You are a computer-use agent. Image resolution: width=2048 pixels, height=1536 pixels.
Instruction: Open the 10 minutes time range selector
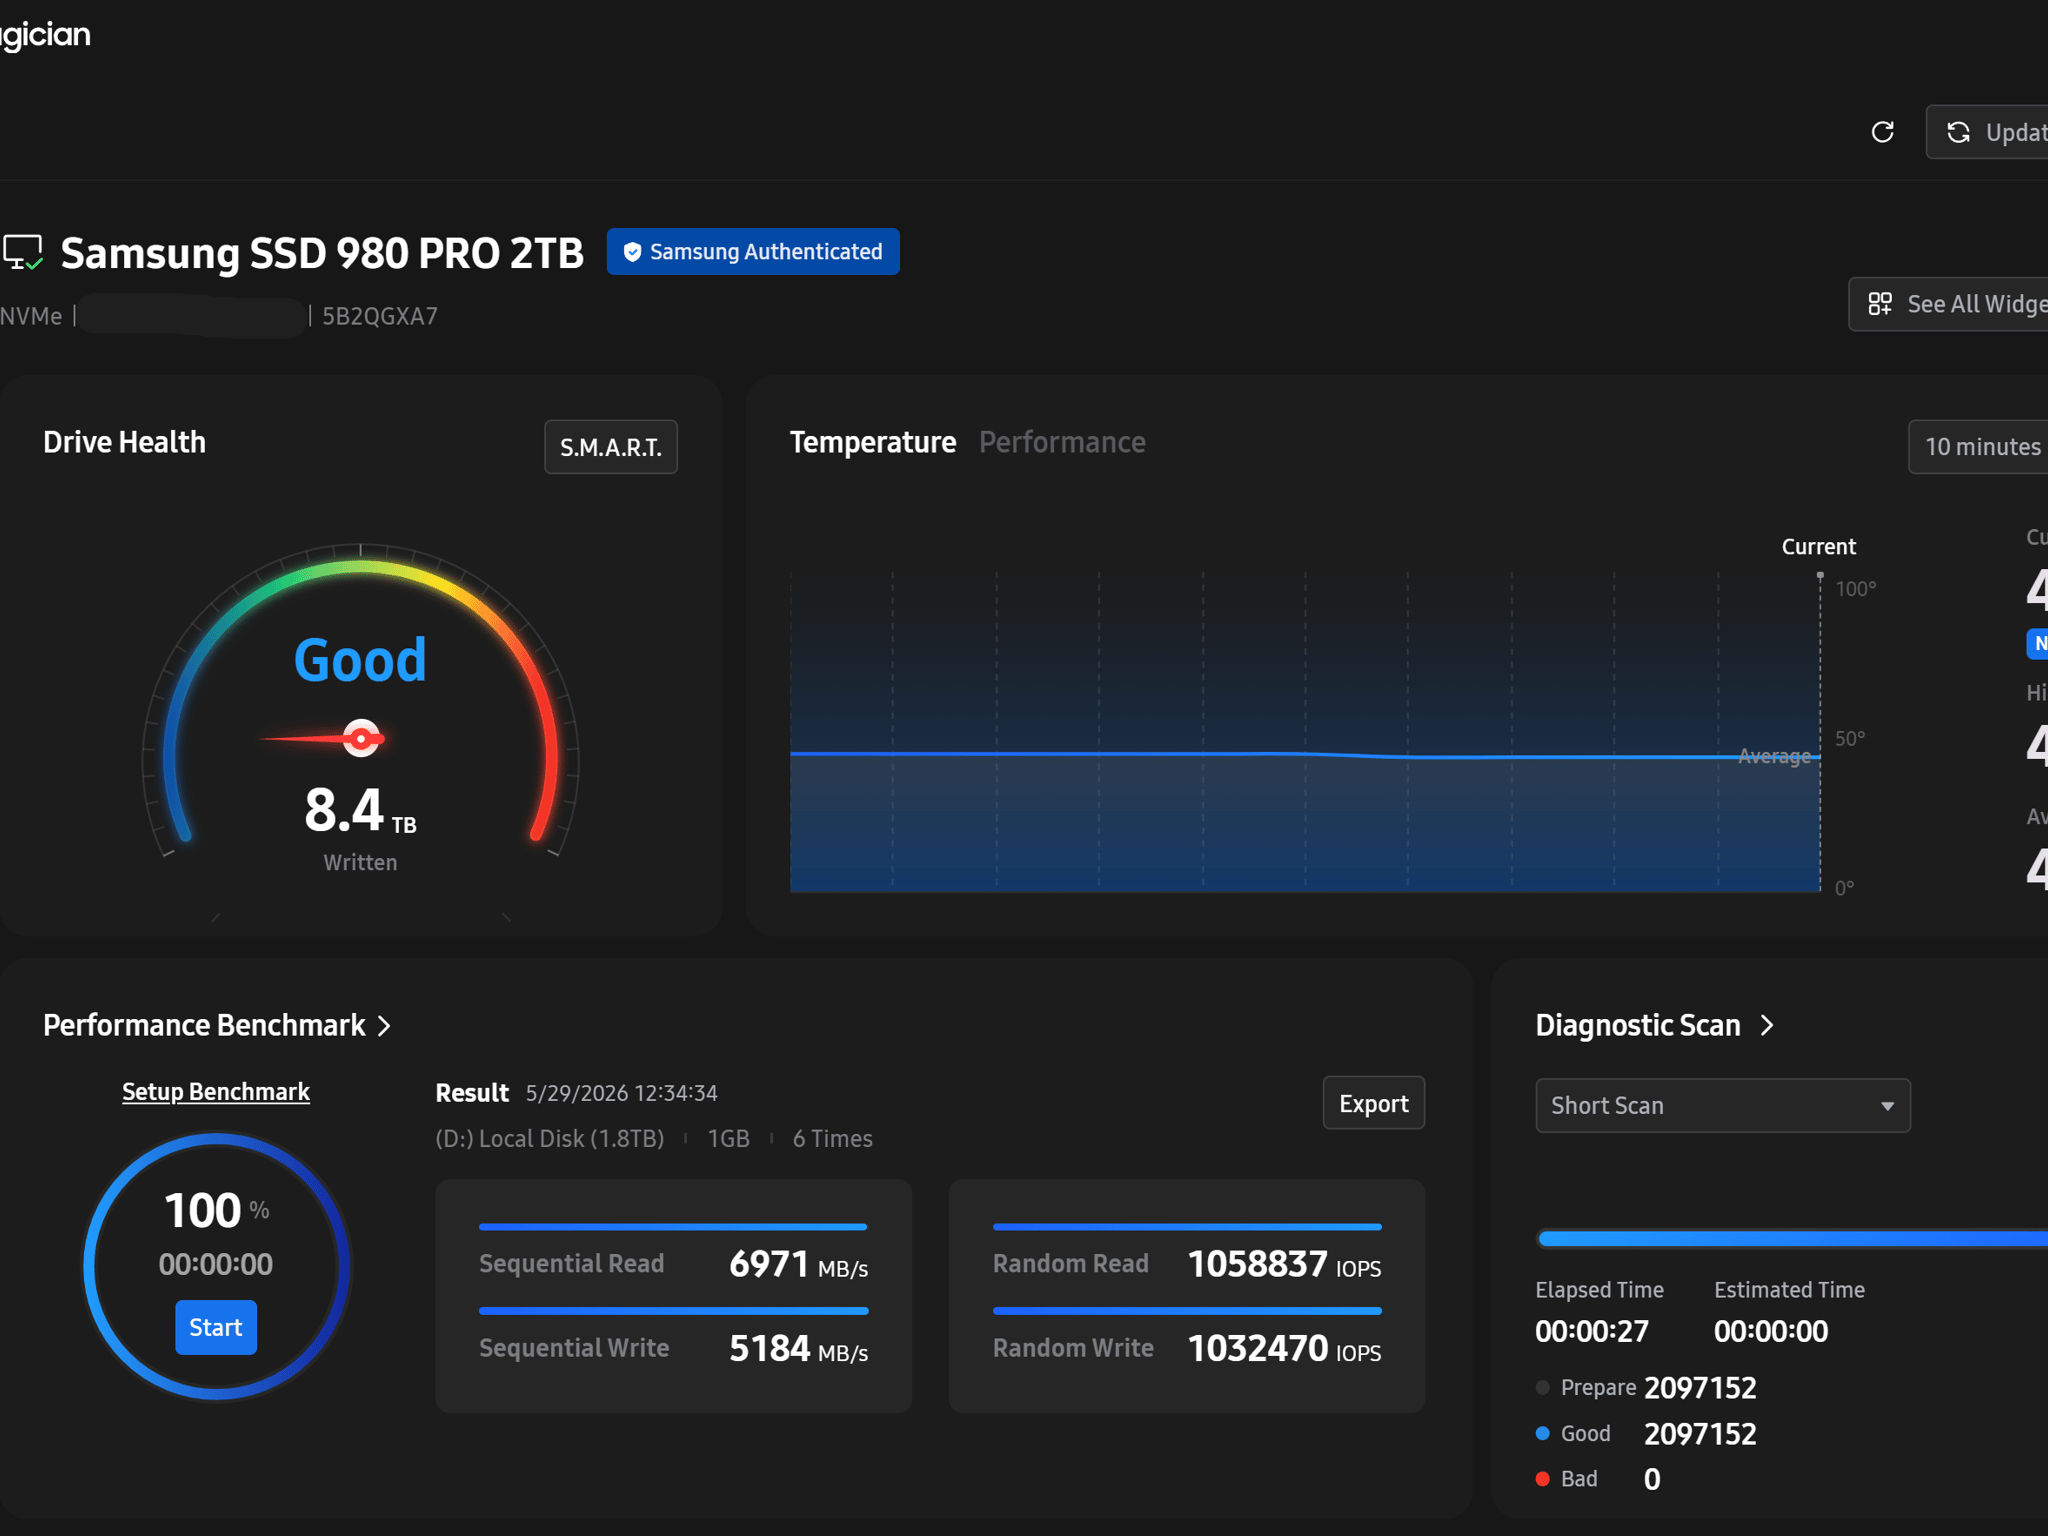(1980, 447)
